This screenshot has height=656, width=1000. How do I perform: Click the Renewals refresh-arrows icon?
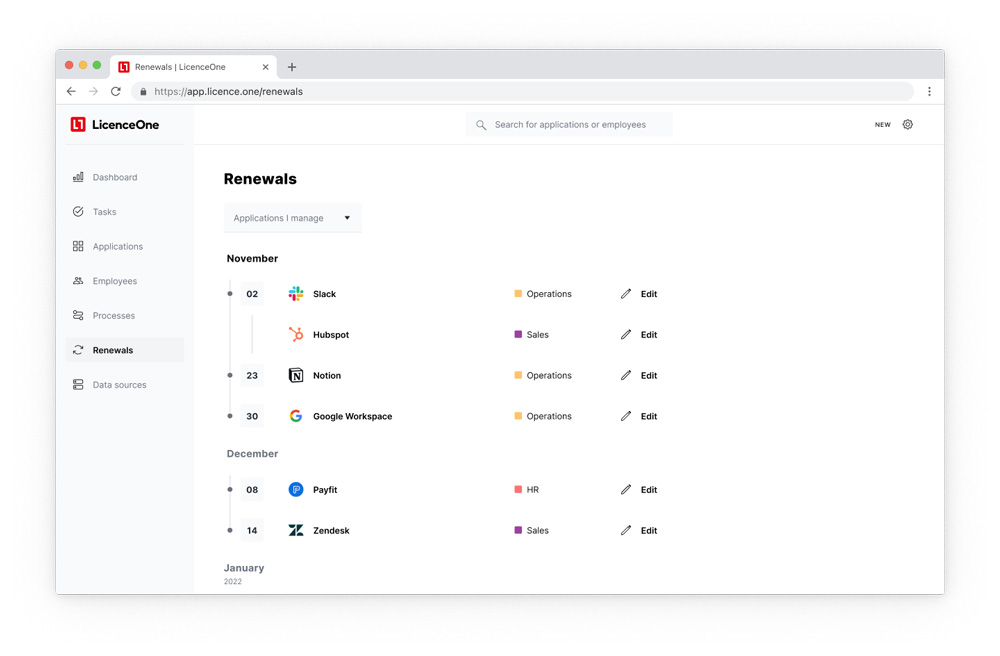78,350
